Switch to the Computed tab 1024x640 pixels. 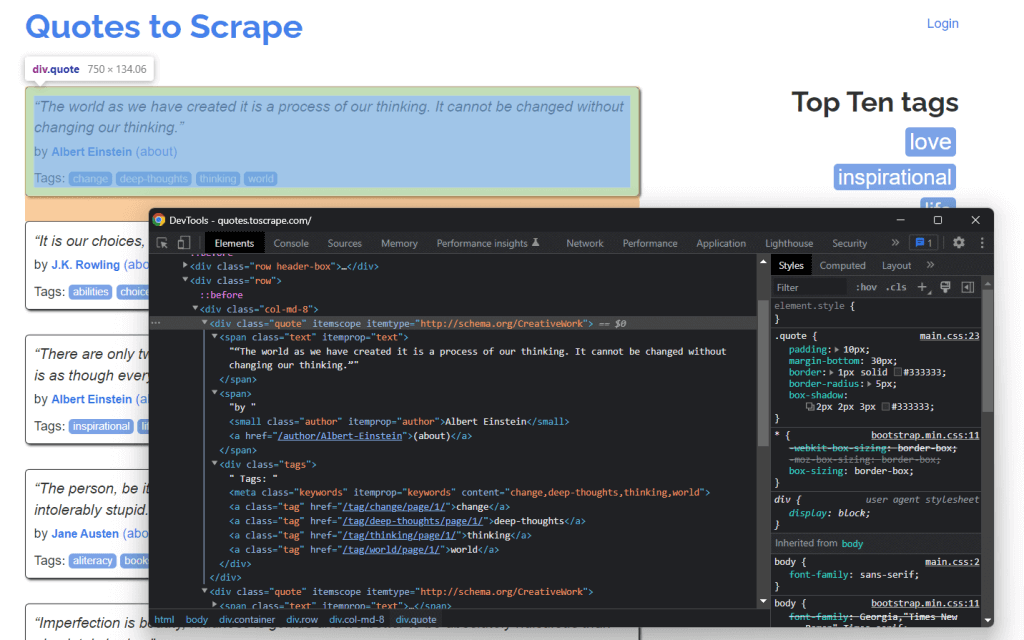pos(842,264)
